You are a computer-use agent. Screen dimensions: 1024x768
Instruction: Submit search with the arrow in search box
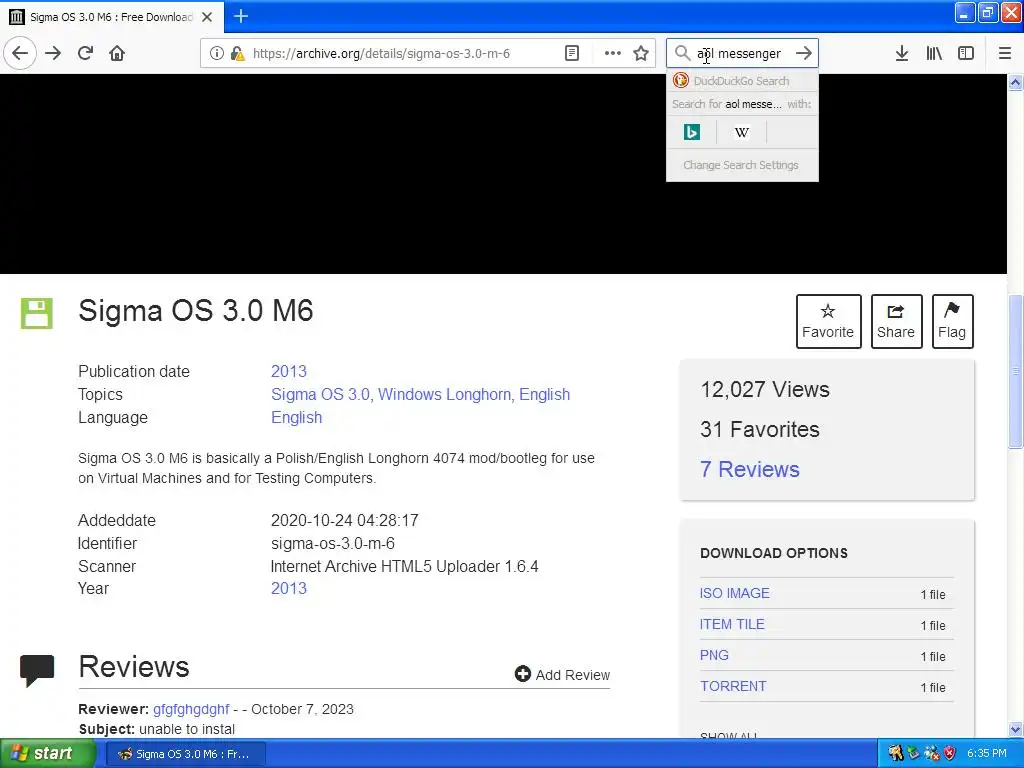804,53
